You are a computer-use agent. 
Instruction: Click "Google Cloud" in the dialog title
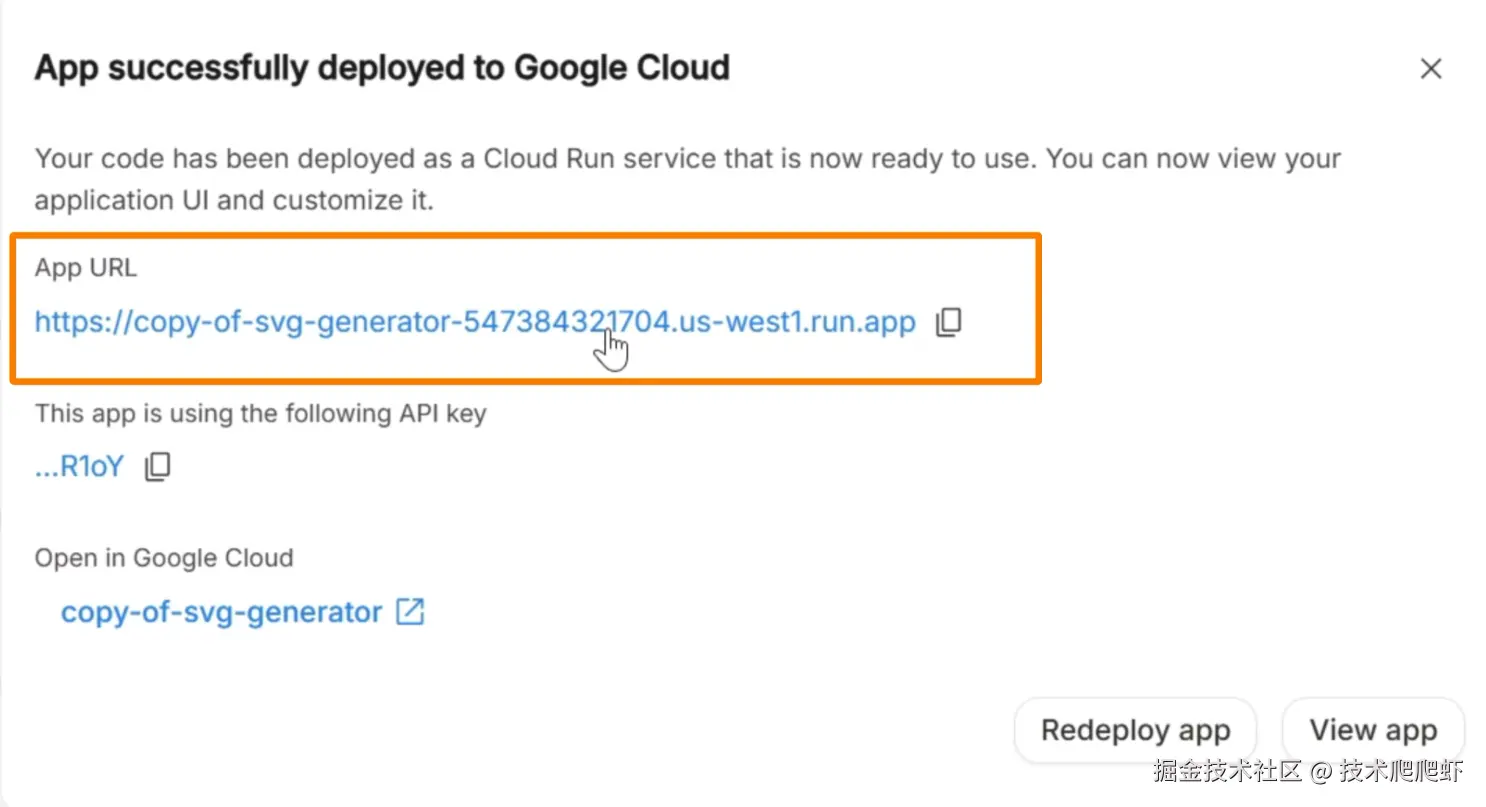tap(621, 68)
